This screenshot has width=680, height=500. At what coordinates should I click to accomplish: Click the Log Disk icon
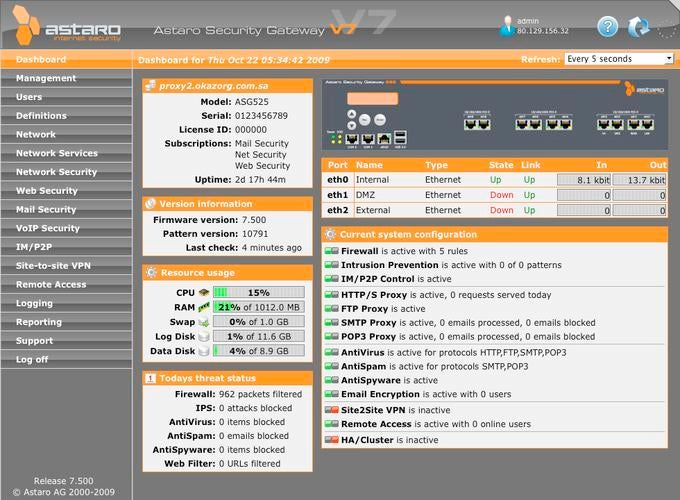point(204,337)
